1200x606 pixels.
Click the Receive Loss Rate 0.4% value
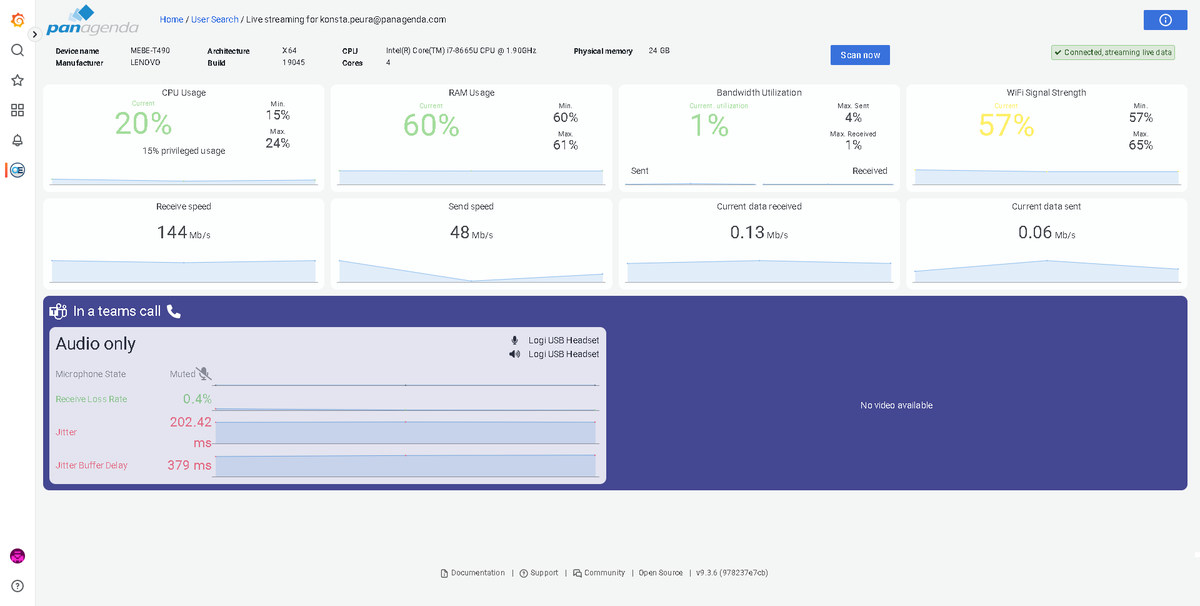pyautogui.click(x=197, y=399)
